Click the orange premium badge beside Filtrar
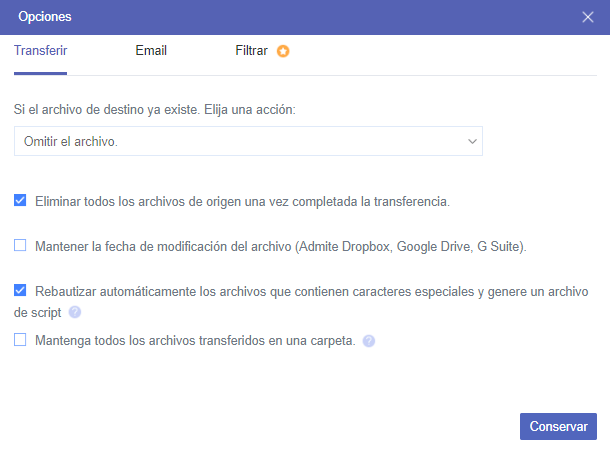 283,51
